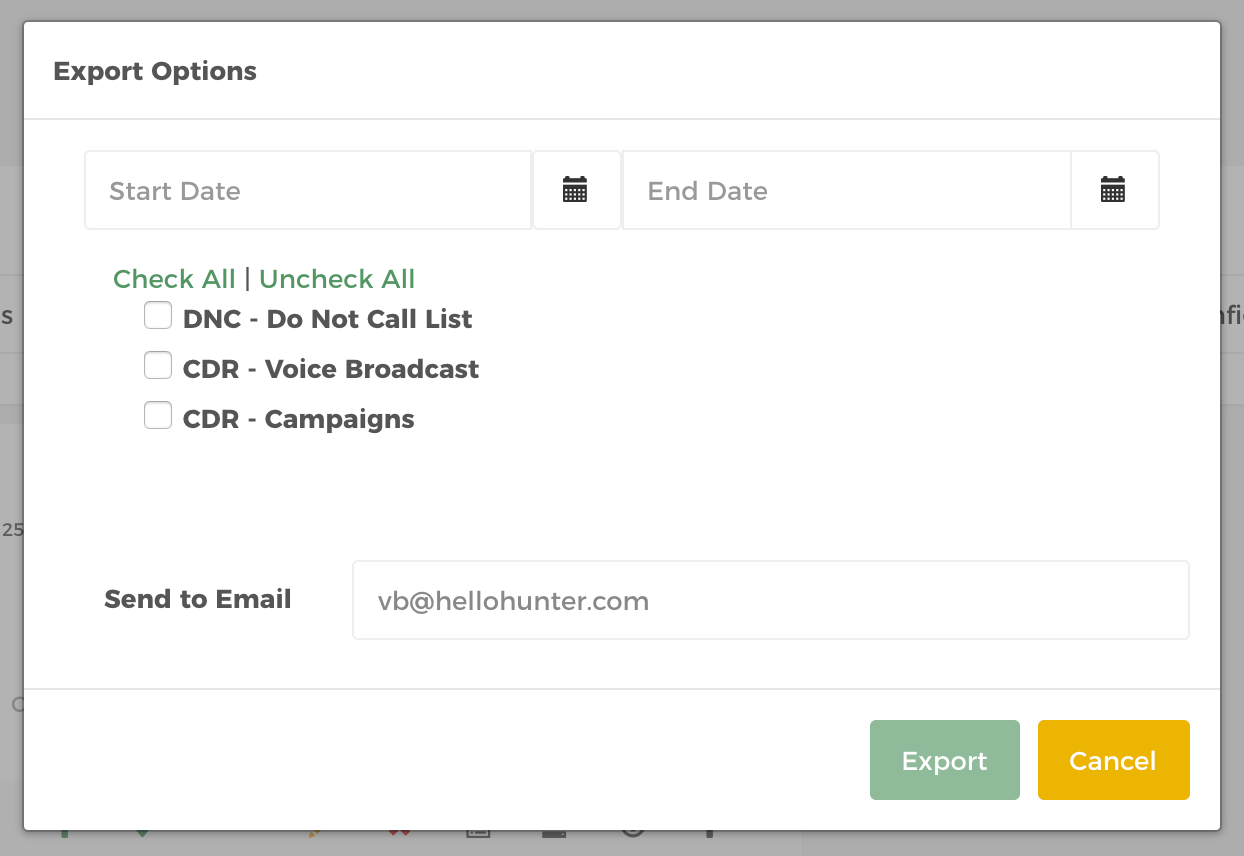
Task: Clear selections with Uncheck All link
Action: (x=337, y=279)
